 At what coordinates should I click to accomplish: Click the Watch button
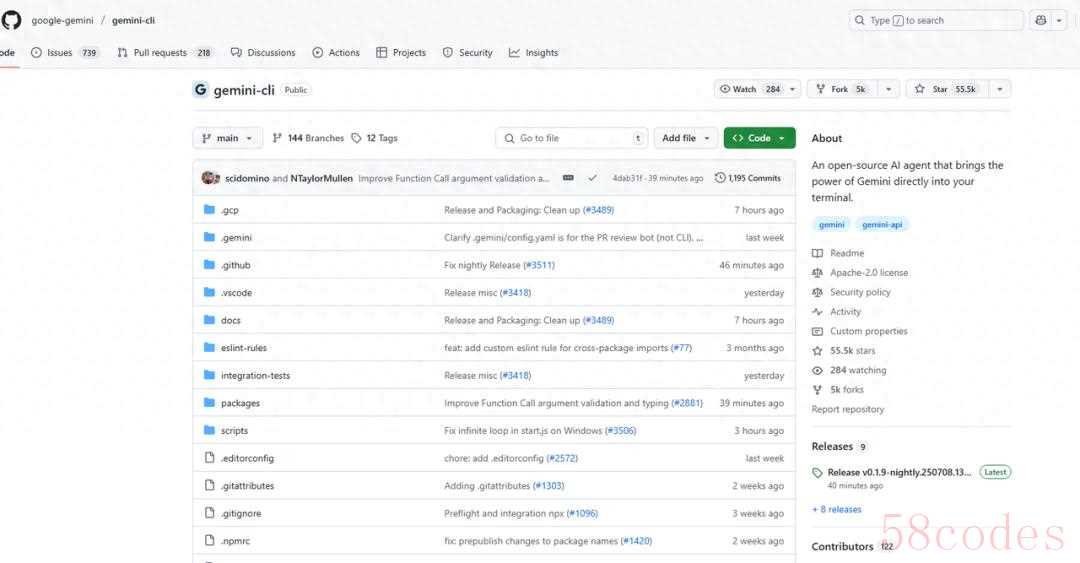(749, 89)
